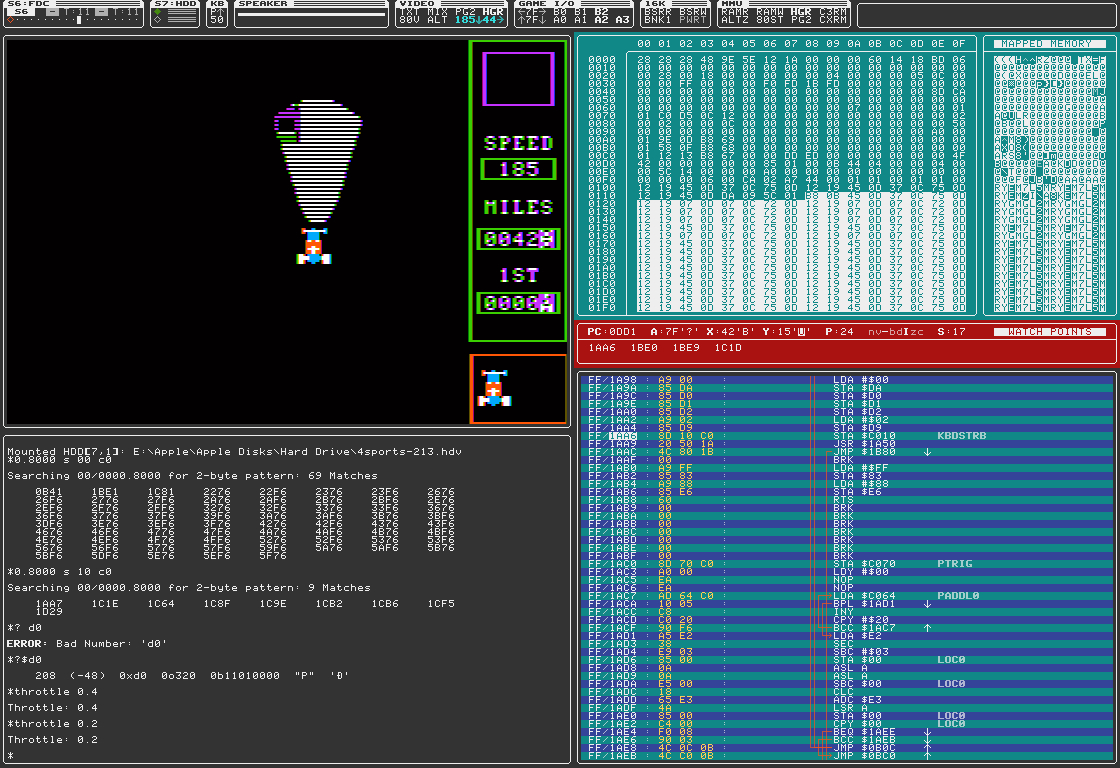The height and width of the screenshot is (768, 1120).
Task: Click watch point address 1BE0
Action: 644,347
